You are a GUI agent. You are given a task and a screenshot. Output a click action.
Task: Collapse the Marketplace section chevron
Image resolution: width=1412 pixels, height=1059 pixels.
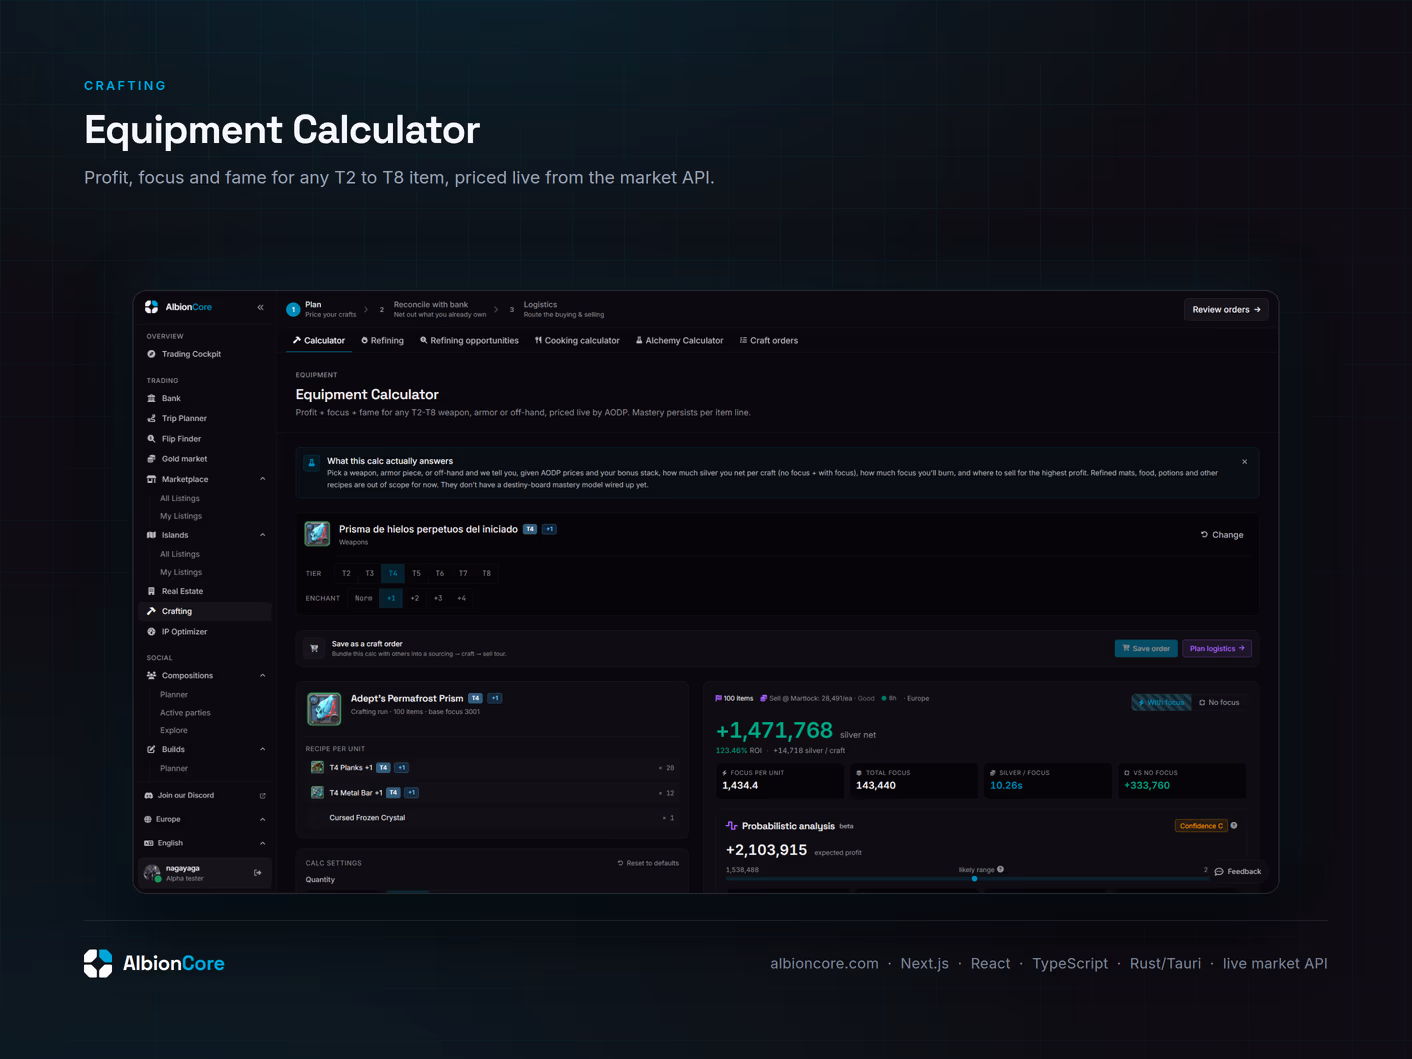point(263,479)
